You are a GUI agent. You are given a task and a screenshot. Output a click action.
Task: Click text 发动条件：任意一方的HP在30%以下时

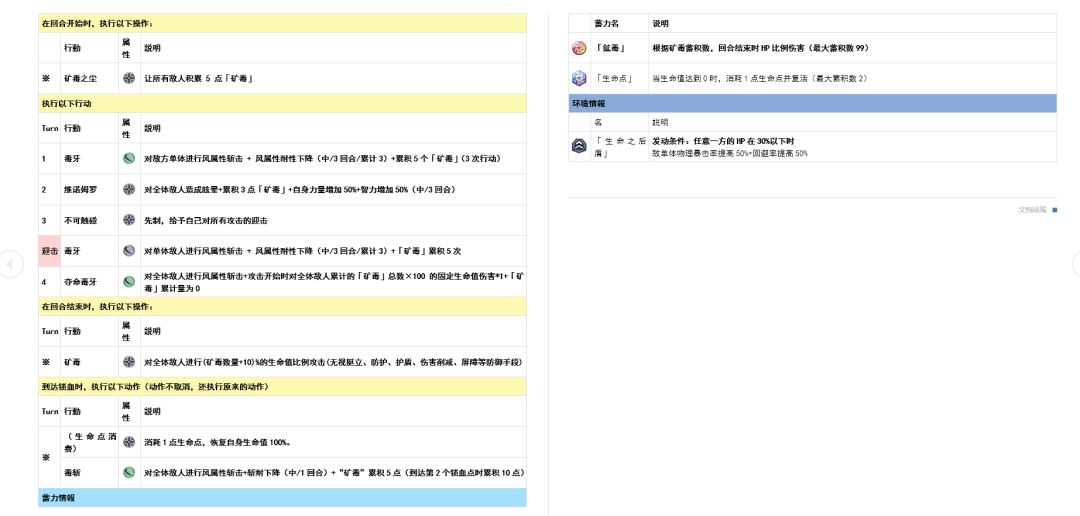pyautogui.click(x=724, y=141)
